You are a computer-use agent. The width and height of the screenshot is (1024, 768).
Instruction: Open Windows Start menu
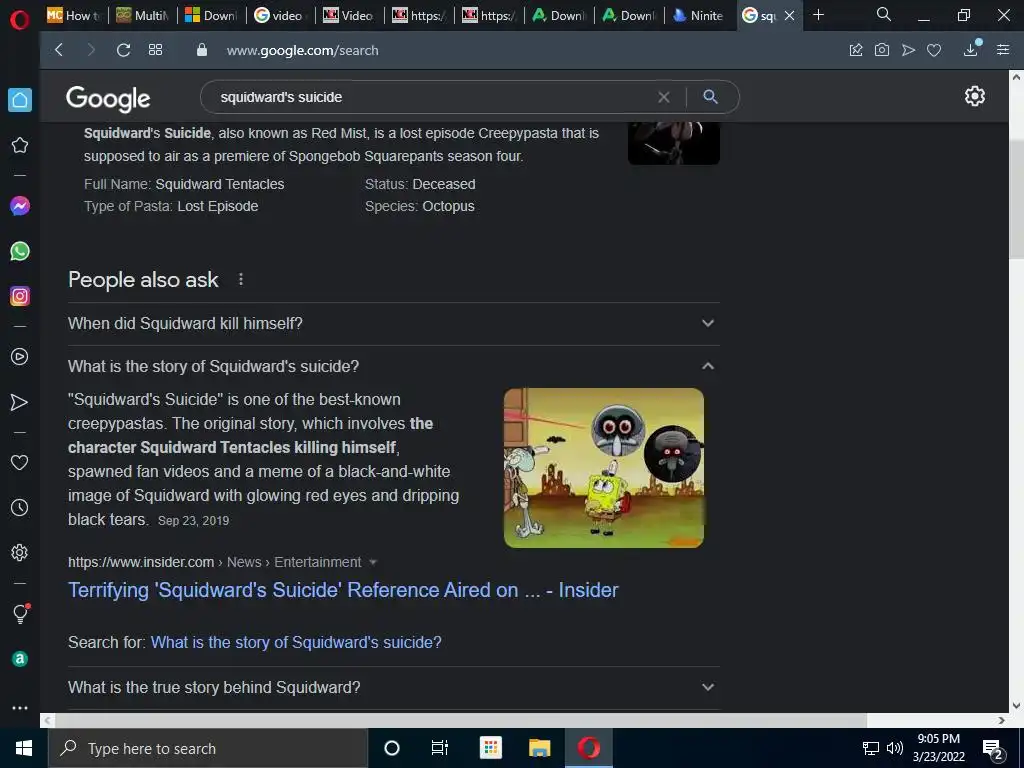click(x=24, y=748)
